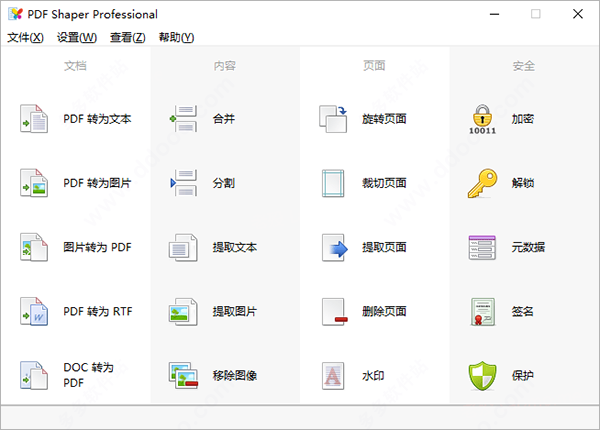The width and height of the screenshot is (600, 430).
Task: Click the 水印 watermark icon
Action: tap(333, 375)
